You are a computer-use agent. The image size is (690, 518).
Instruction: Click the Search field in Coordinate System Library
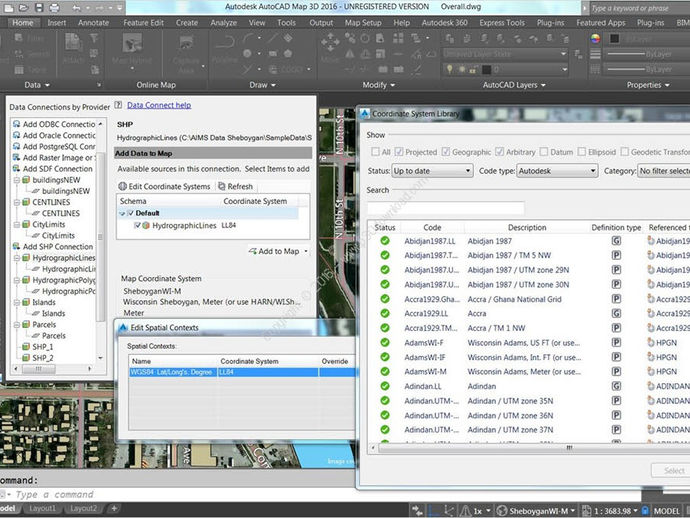pos(445,208)
